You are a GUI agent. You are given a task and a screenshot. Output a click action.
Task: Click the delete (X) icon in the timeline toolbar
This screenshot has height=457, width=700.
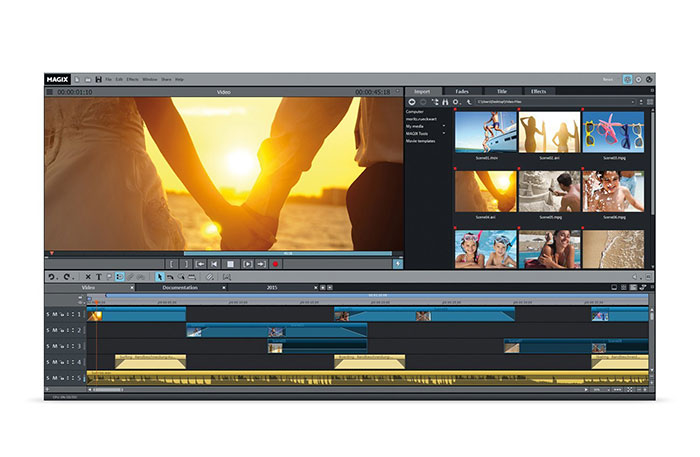tap(87, 276)
